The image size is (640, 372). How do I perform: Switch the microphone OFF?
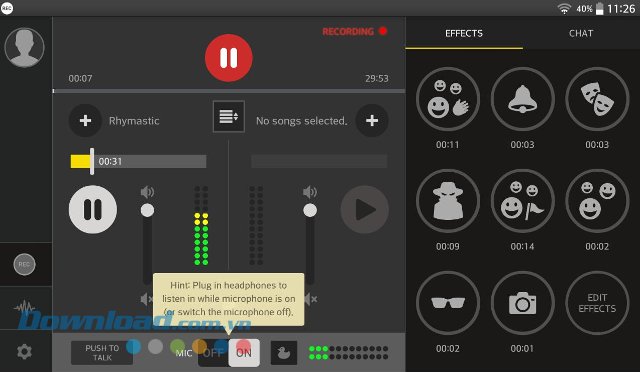(213, 353)
